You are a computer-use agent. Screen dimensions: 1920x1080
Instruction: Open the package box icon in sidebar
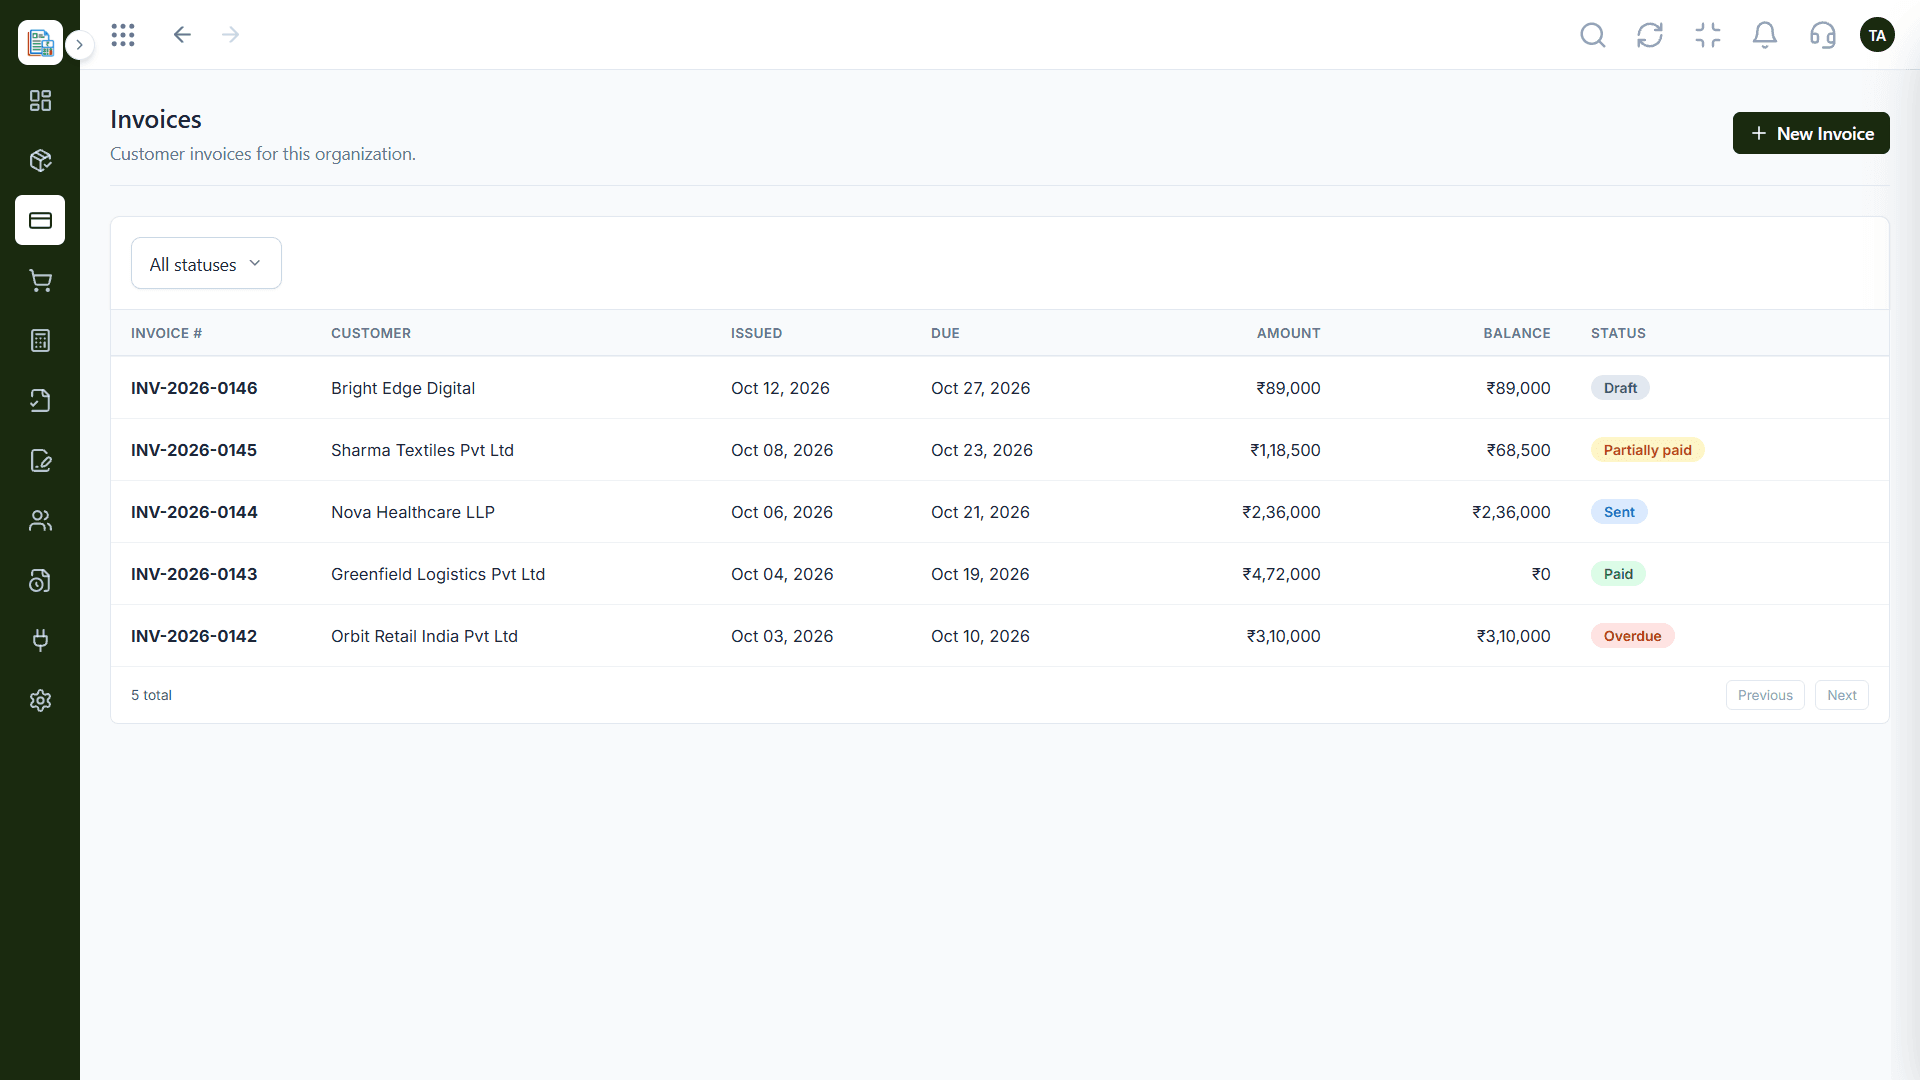click(x=40, y=161)
